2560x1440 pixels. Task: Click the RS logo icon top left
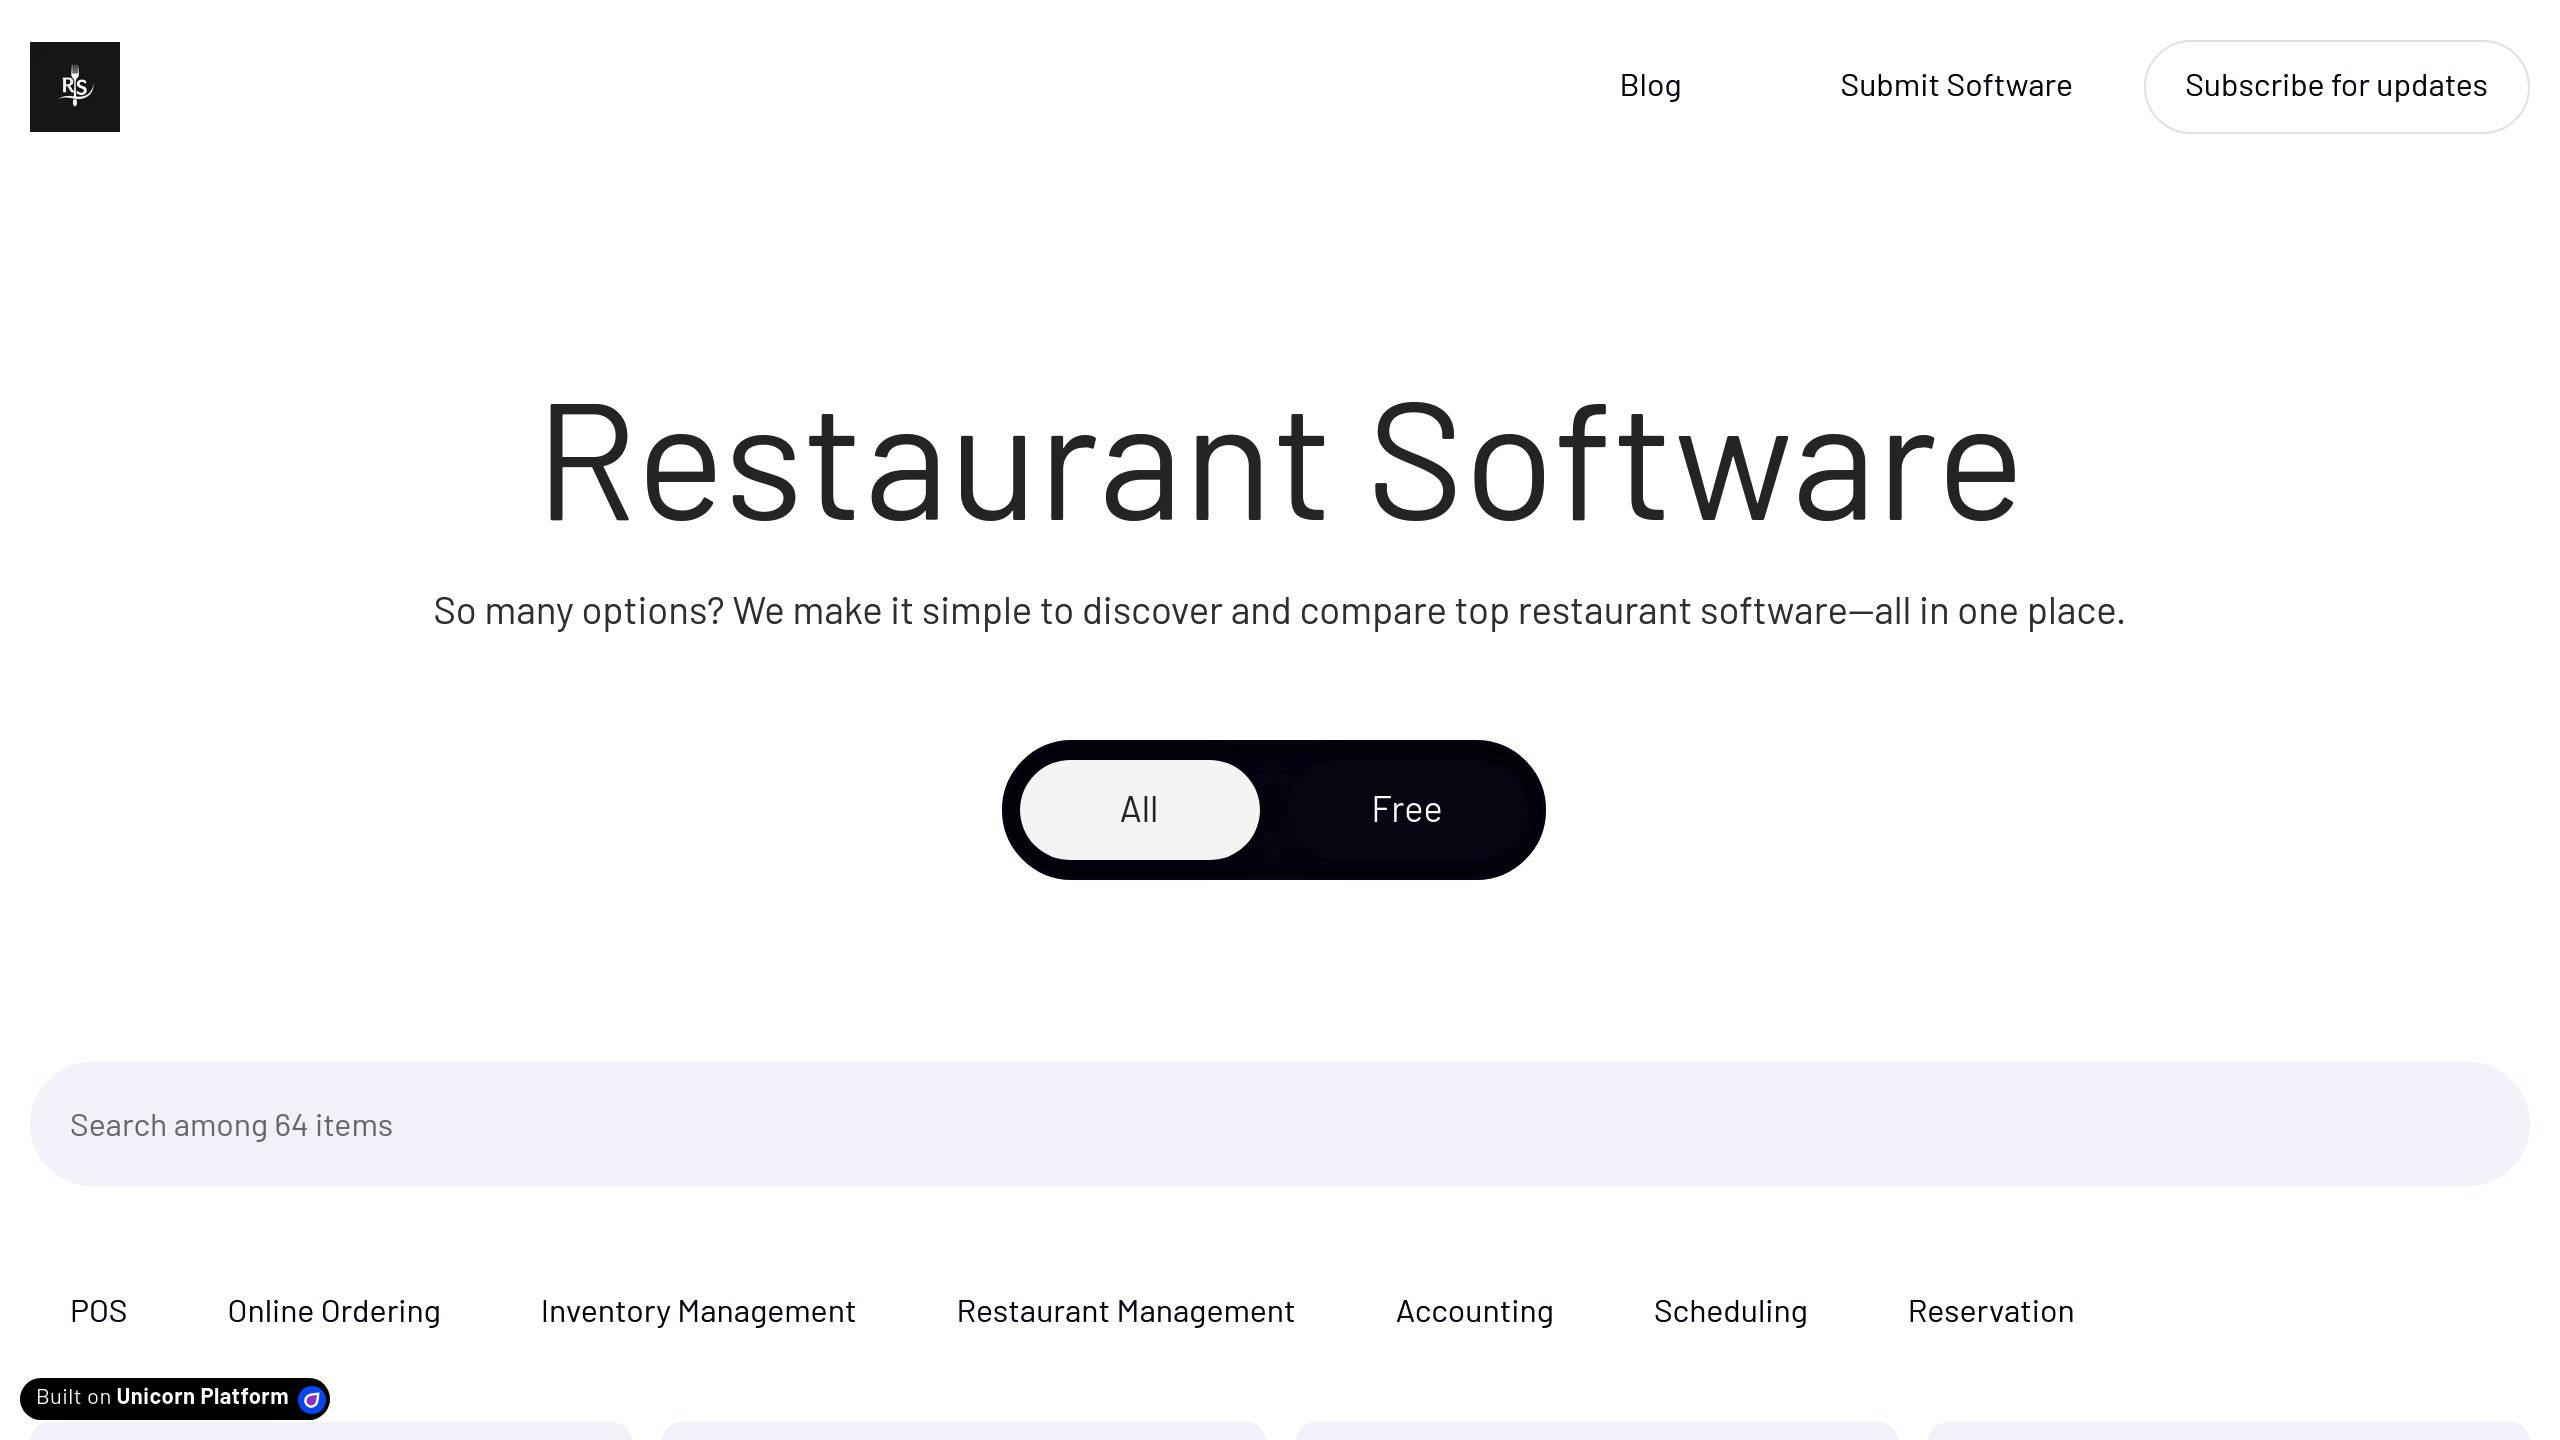(x=74, y=86)
